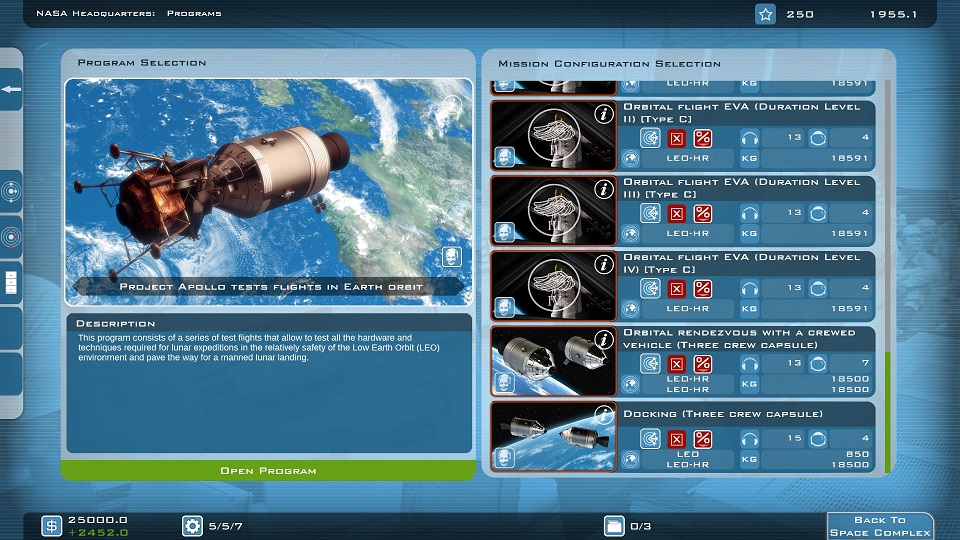Open info for EVA Duration Level IV mission
The image size is (960, 540).
[x=604, y=264]
